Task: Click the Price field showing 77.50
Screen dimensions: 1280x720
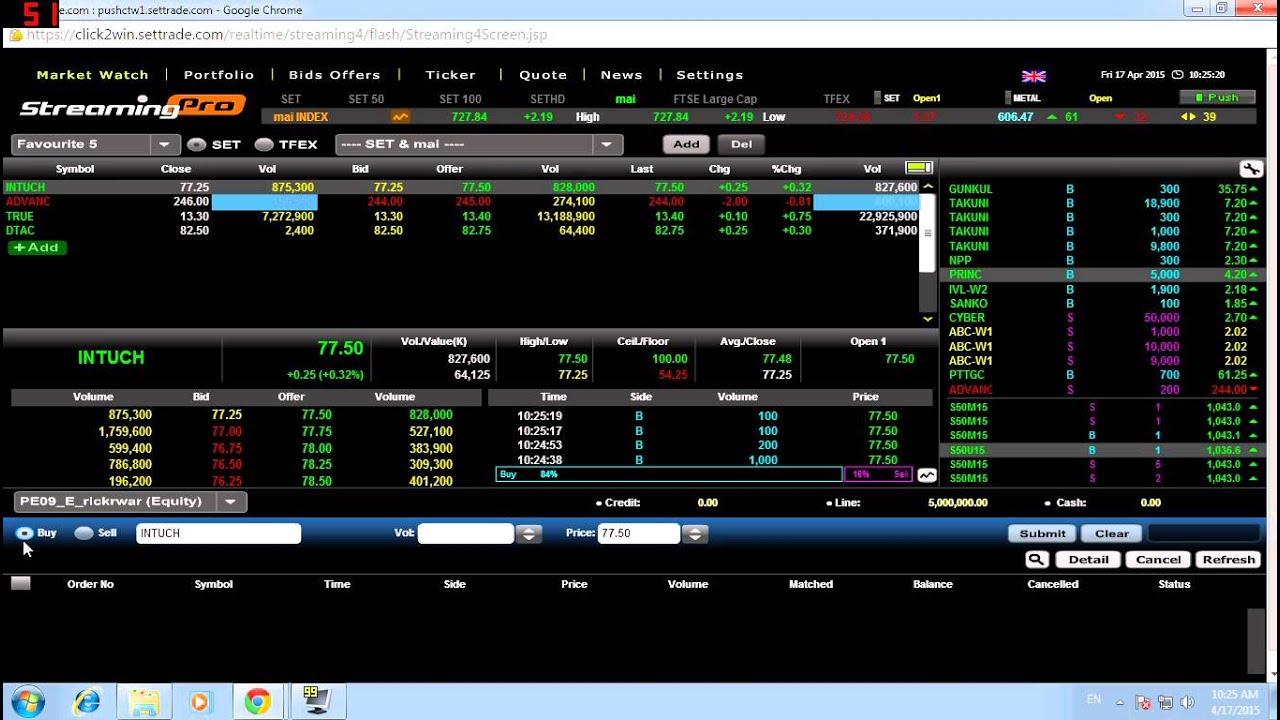Action: [639, 534]
